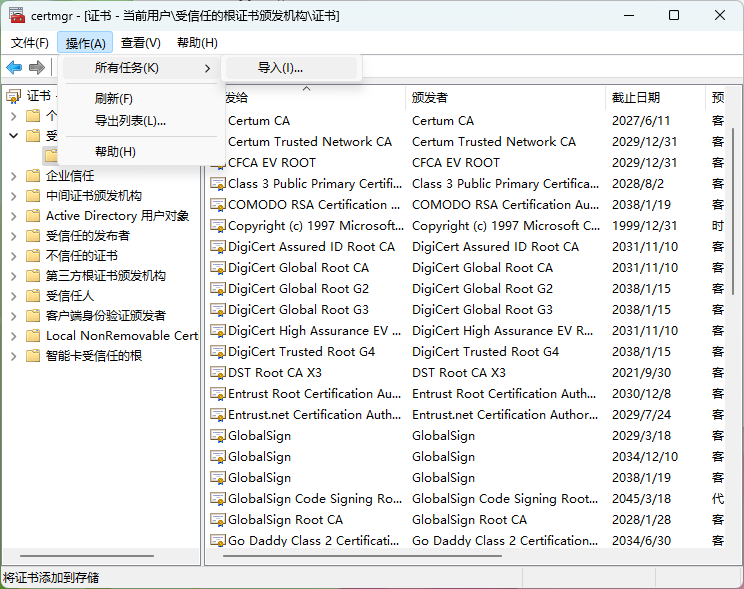Click the certificate icon beside DigiCert Trusted Root G4
The width and height of the screenshot is (744, 589).
tap(218, 352)
